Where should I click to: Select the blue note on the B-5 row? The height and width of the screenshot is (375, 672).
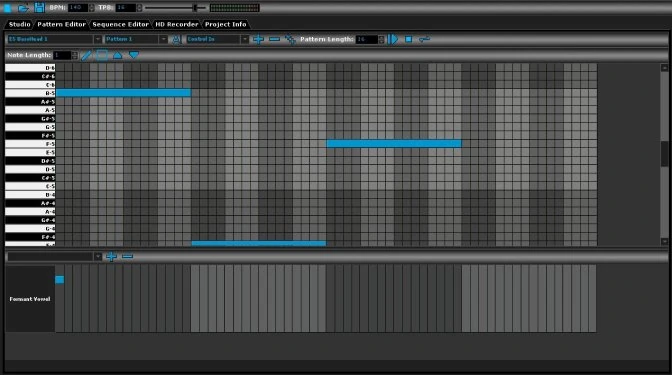(x=123, y=93)
